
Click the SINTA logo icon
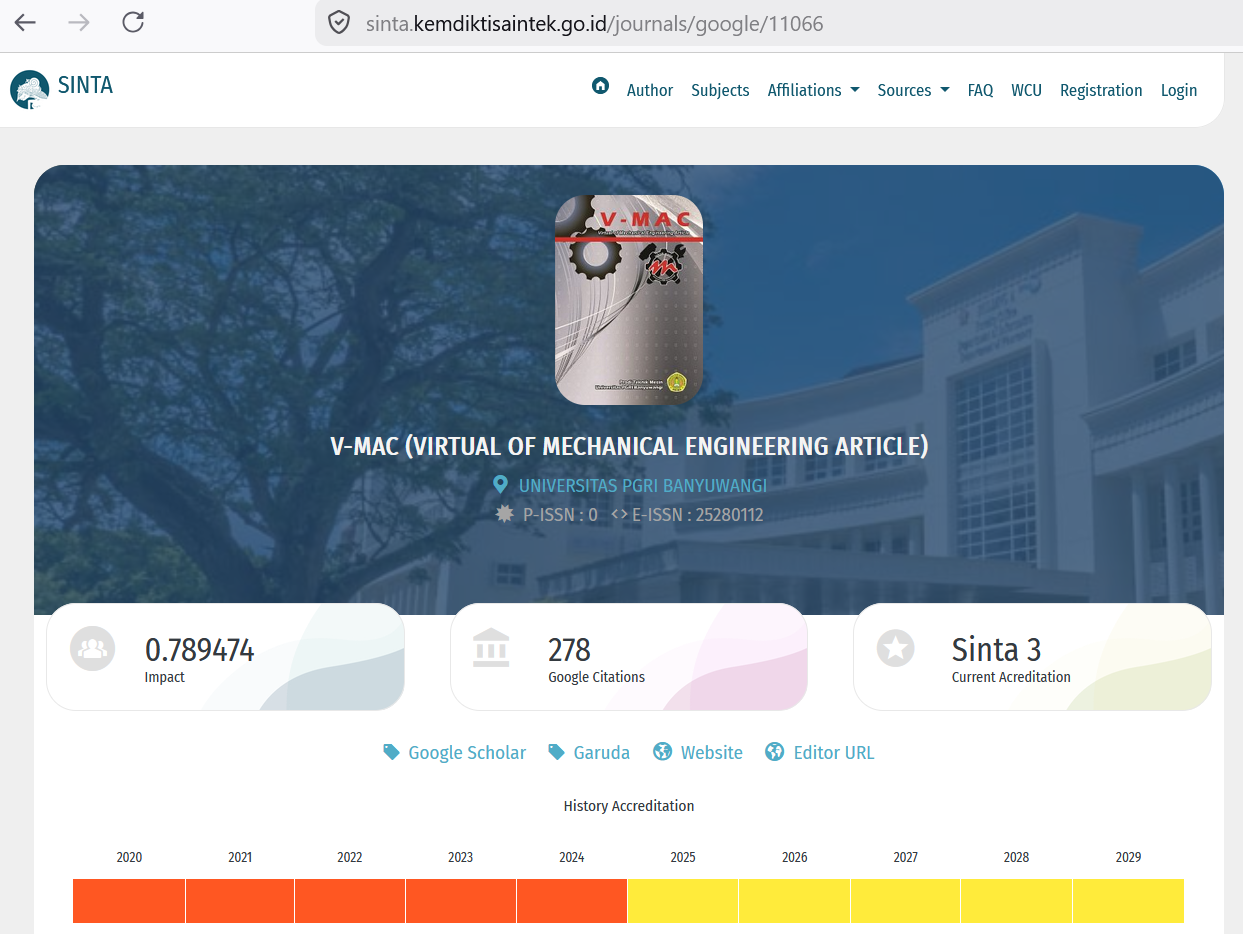click(x=30, y=89)
